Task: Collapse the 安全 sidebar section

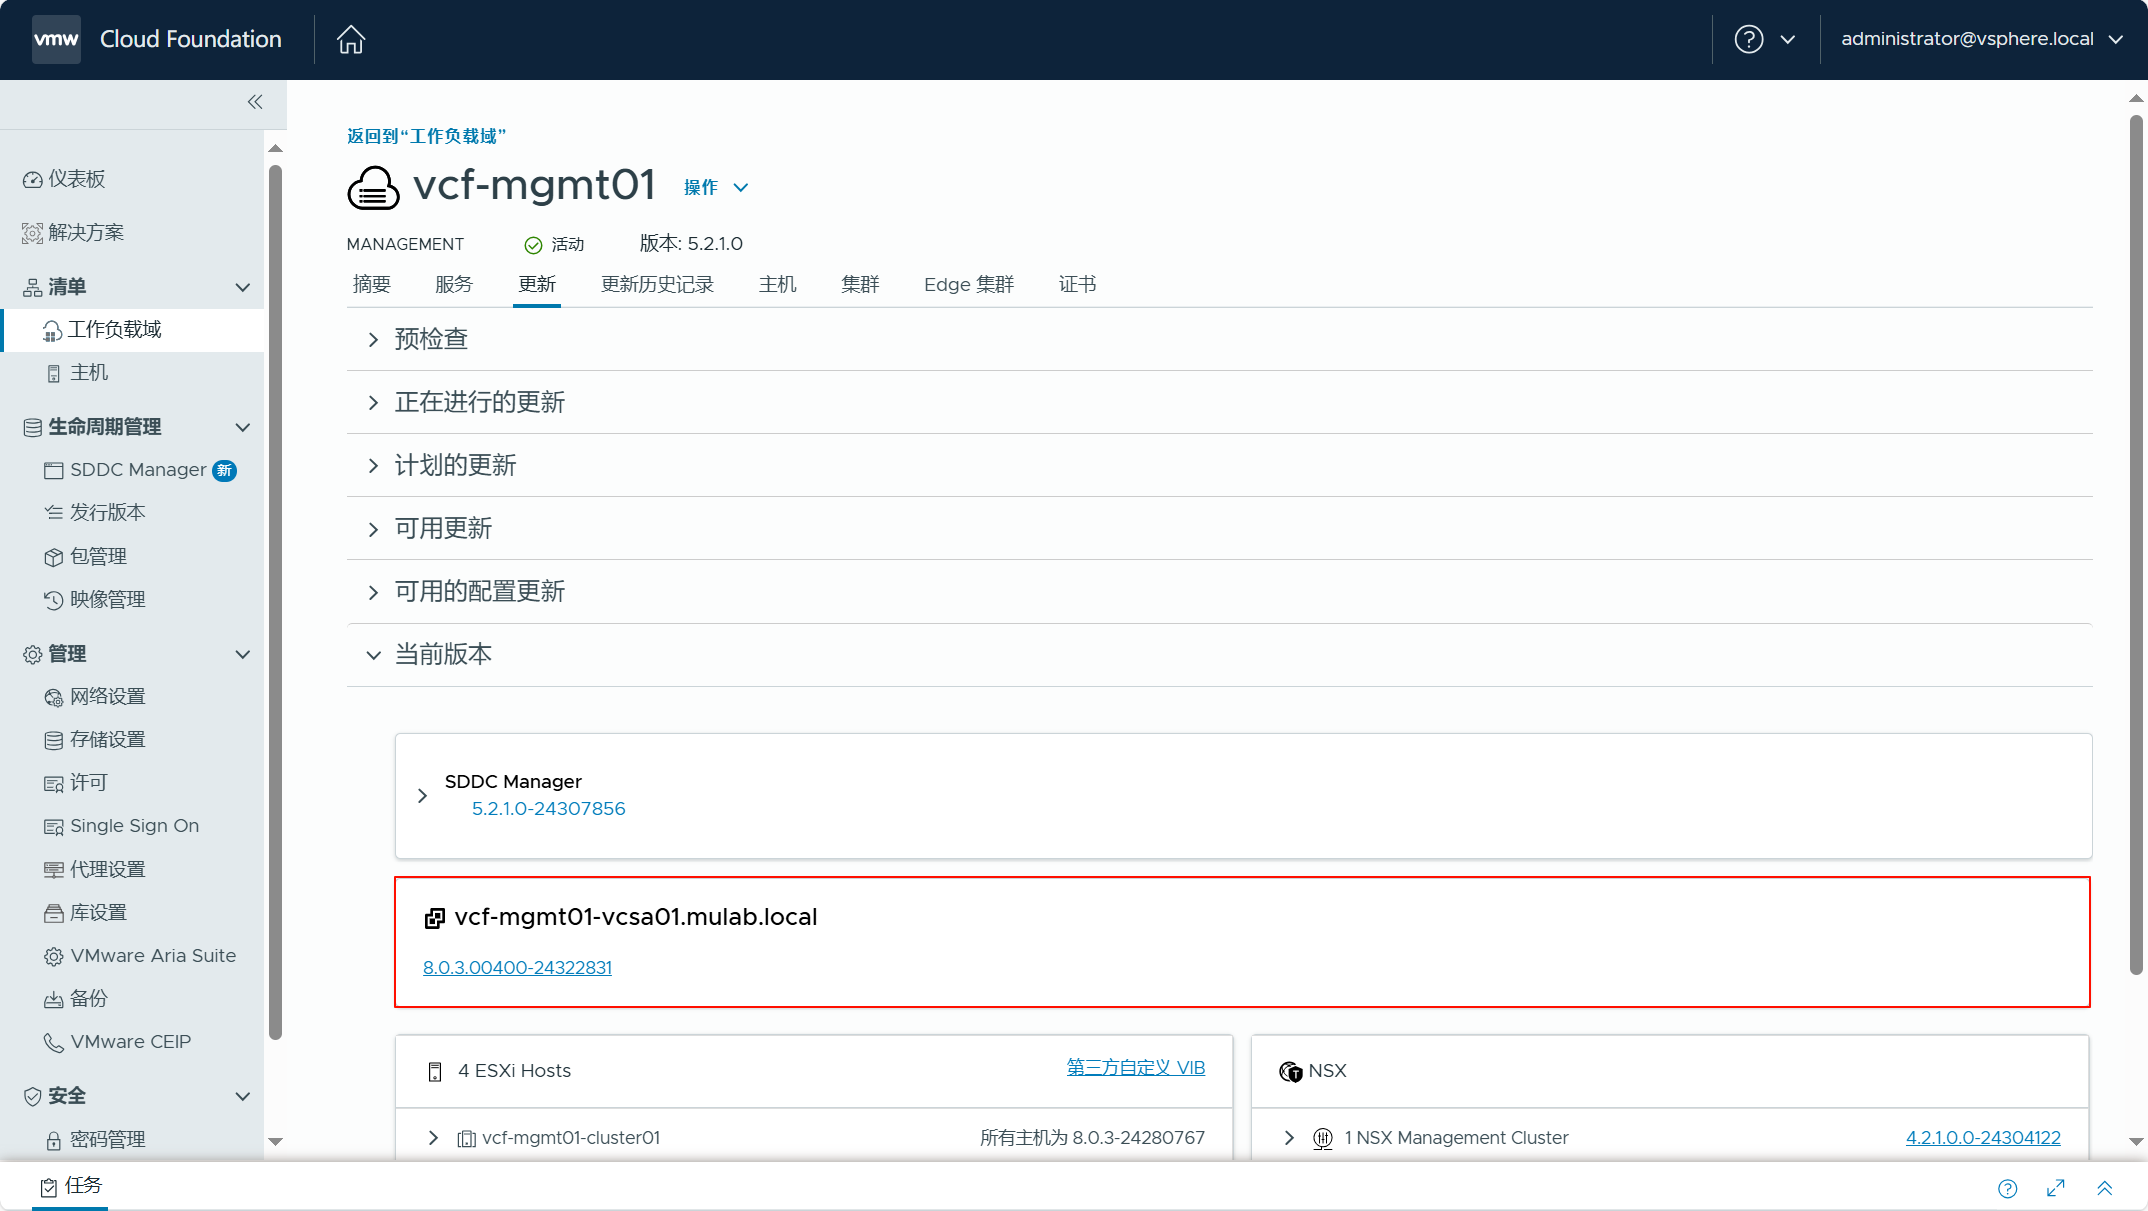Action: [x=242, y=1096]
